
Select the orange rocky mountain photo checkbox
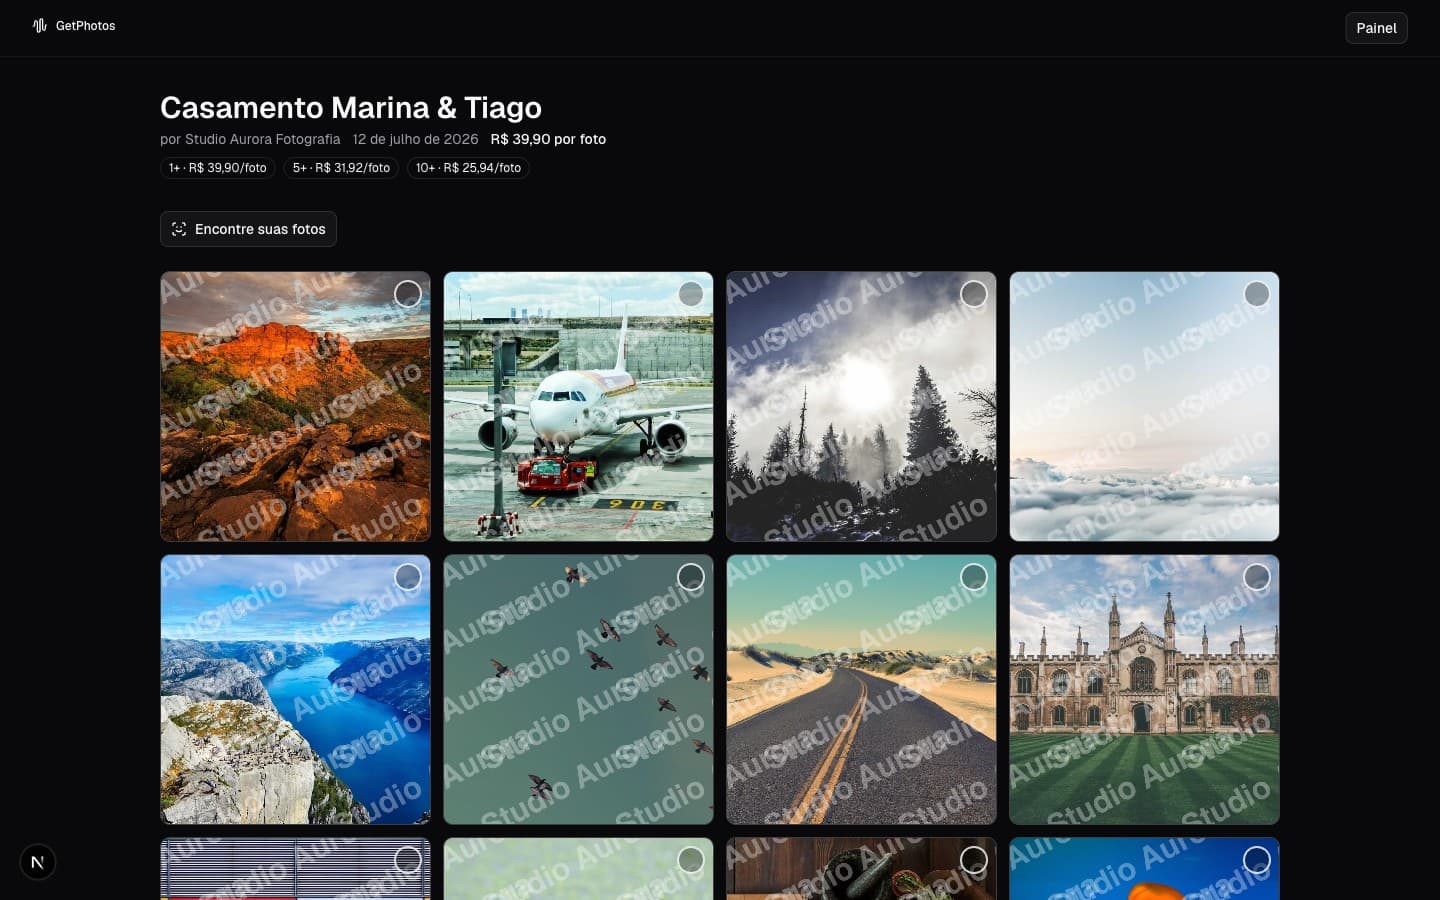[408, 294]
